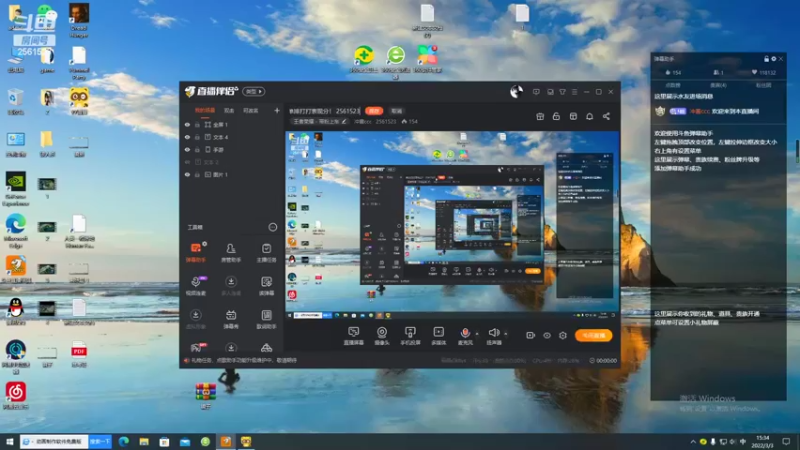The image size is (800, 450).
Task: Open the user avatar in the title bar
Action: 516,92
